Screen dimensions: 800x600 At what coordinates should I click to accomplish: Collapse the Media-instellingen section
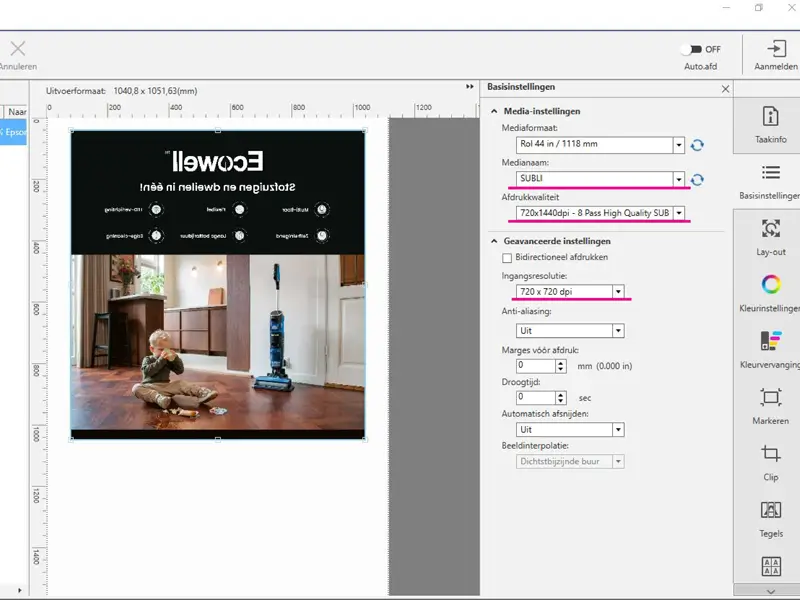coord(494,111)
